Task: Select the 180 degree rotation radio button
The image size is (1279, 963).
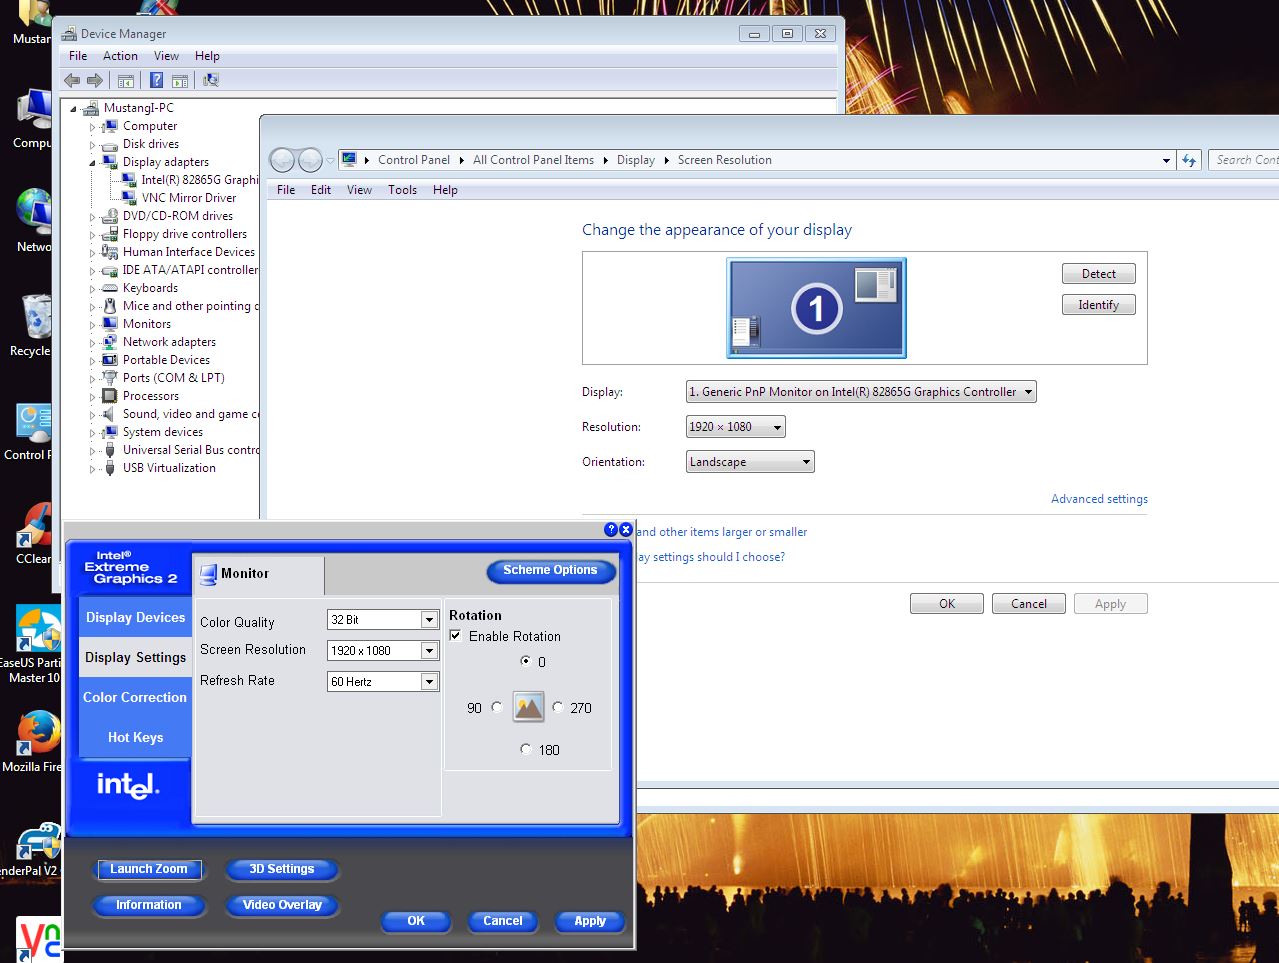Action: (x=526, y=749)
